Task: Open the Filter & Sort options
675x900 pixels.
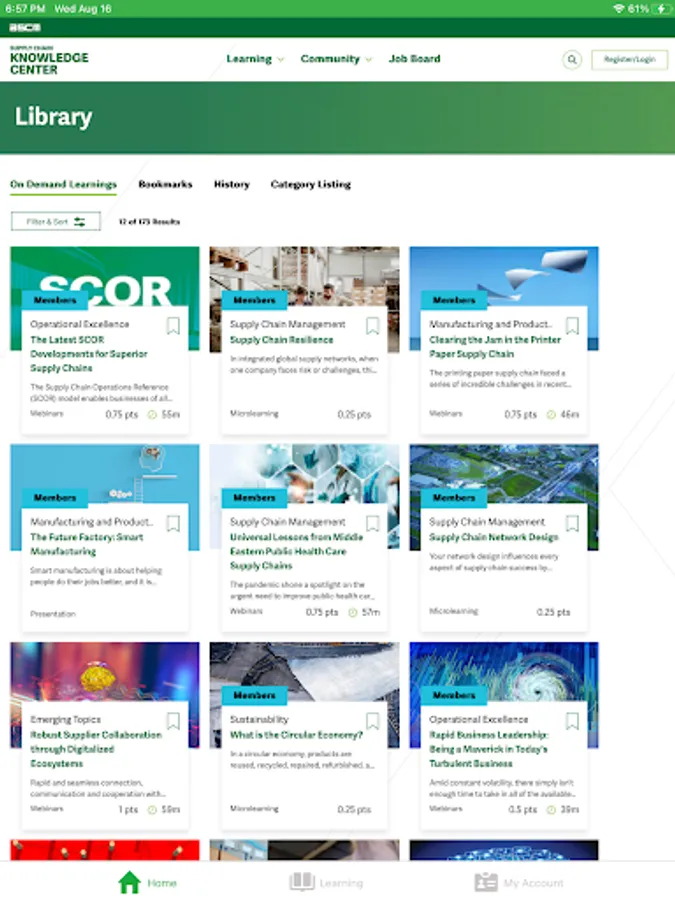Action: pos(56,222)
